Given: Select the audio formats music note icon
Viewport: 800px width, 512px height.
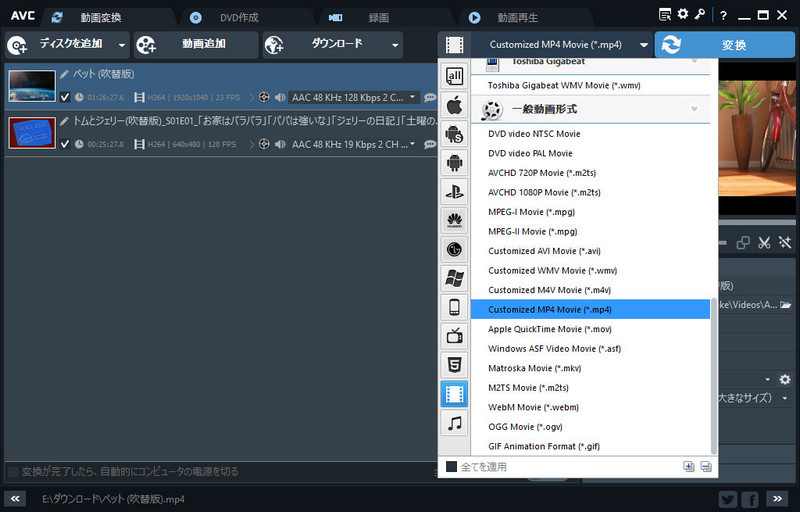Looking at the screenshot, I should click(454, 423).
